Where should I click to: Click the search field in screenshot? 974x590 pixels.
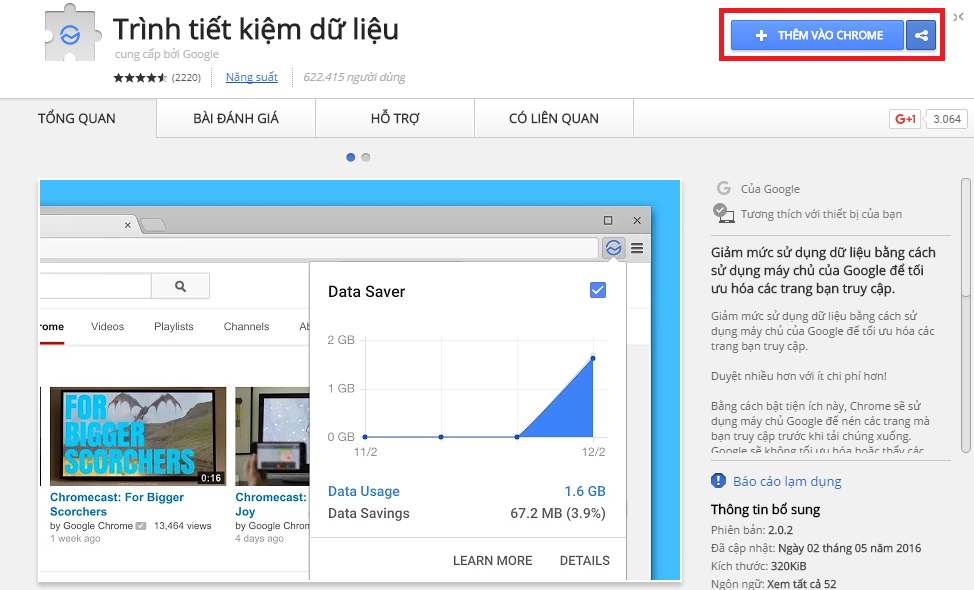95,286
